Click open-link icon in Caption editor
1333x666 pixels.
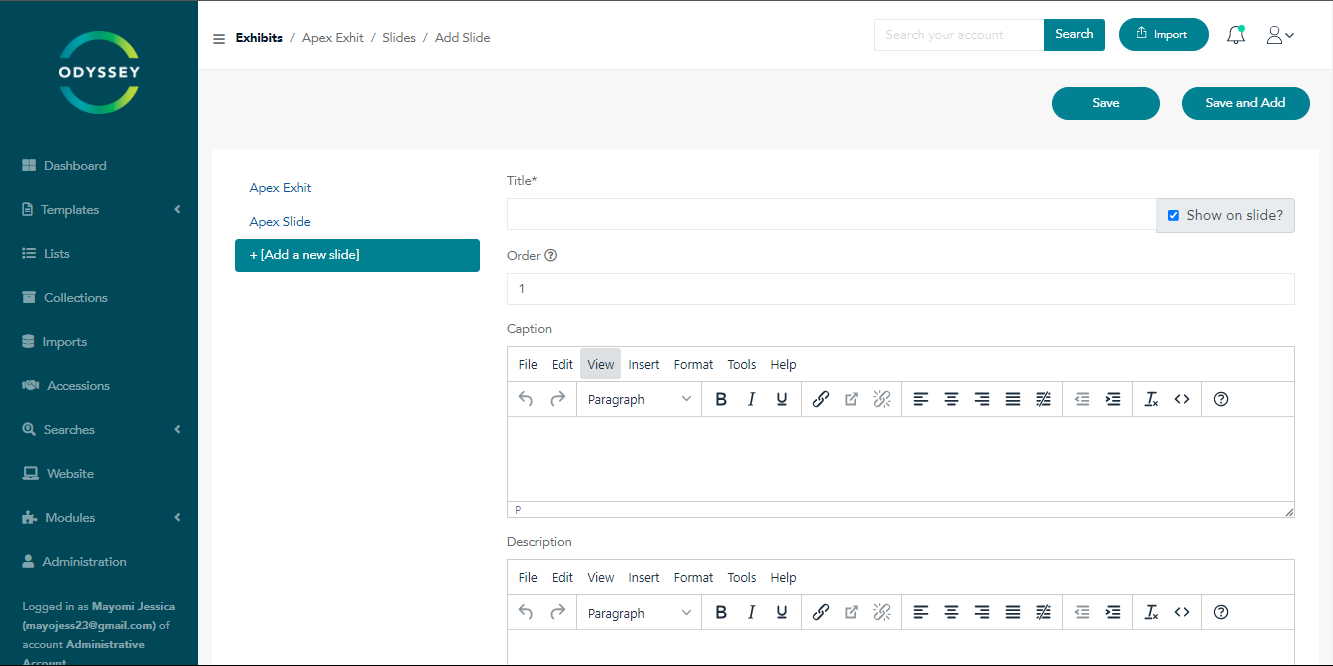pyautogui.click(x=851, y=399)
